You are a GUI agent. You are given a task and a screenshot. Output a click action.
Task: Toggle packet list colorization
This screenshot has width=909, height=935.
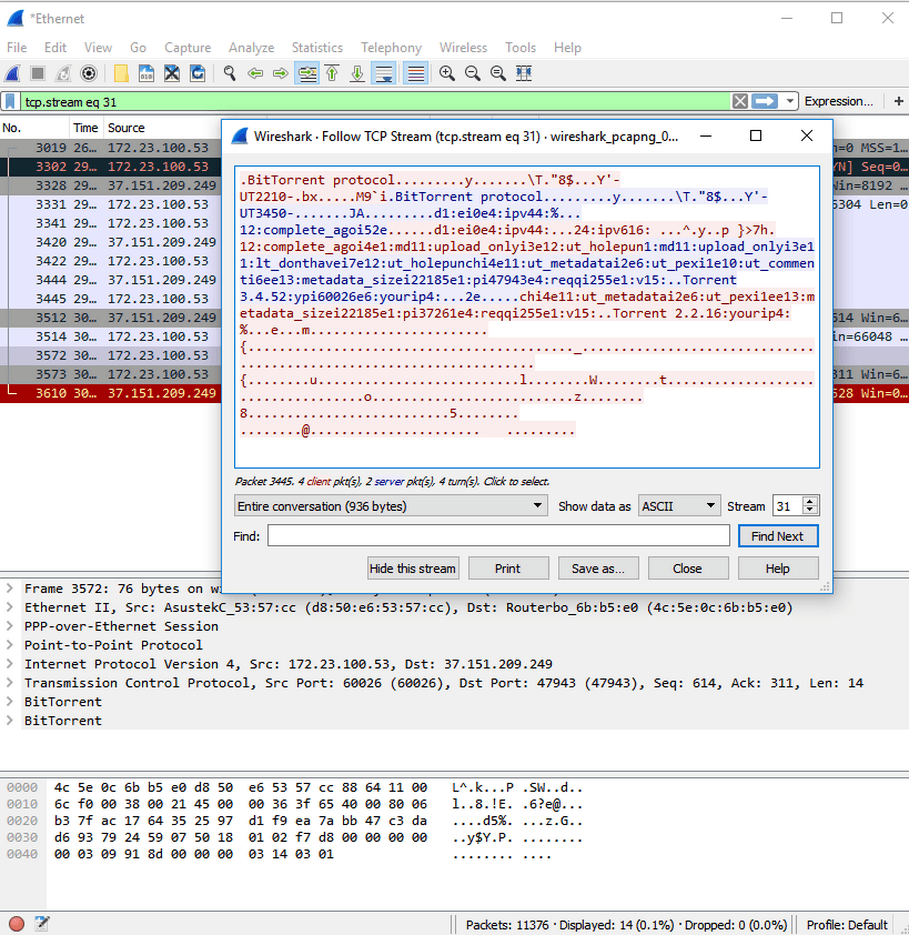click(x=416, y=73)
